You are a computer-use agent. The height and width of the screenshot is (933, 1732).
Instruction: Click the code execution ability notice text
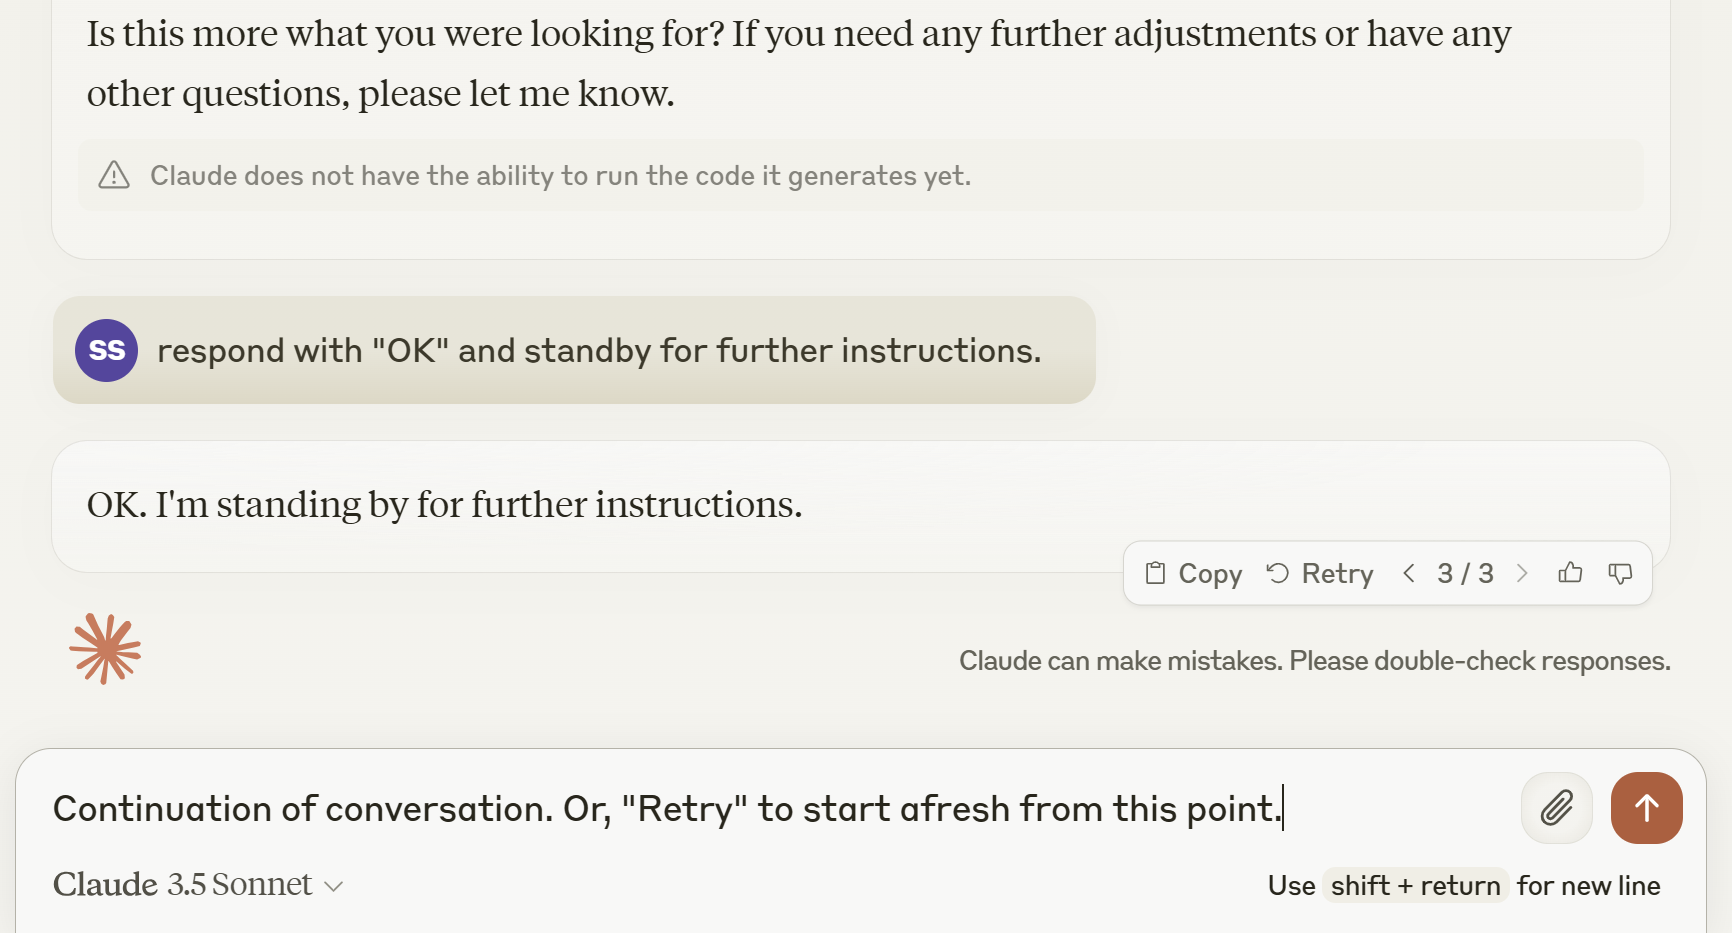560,176
